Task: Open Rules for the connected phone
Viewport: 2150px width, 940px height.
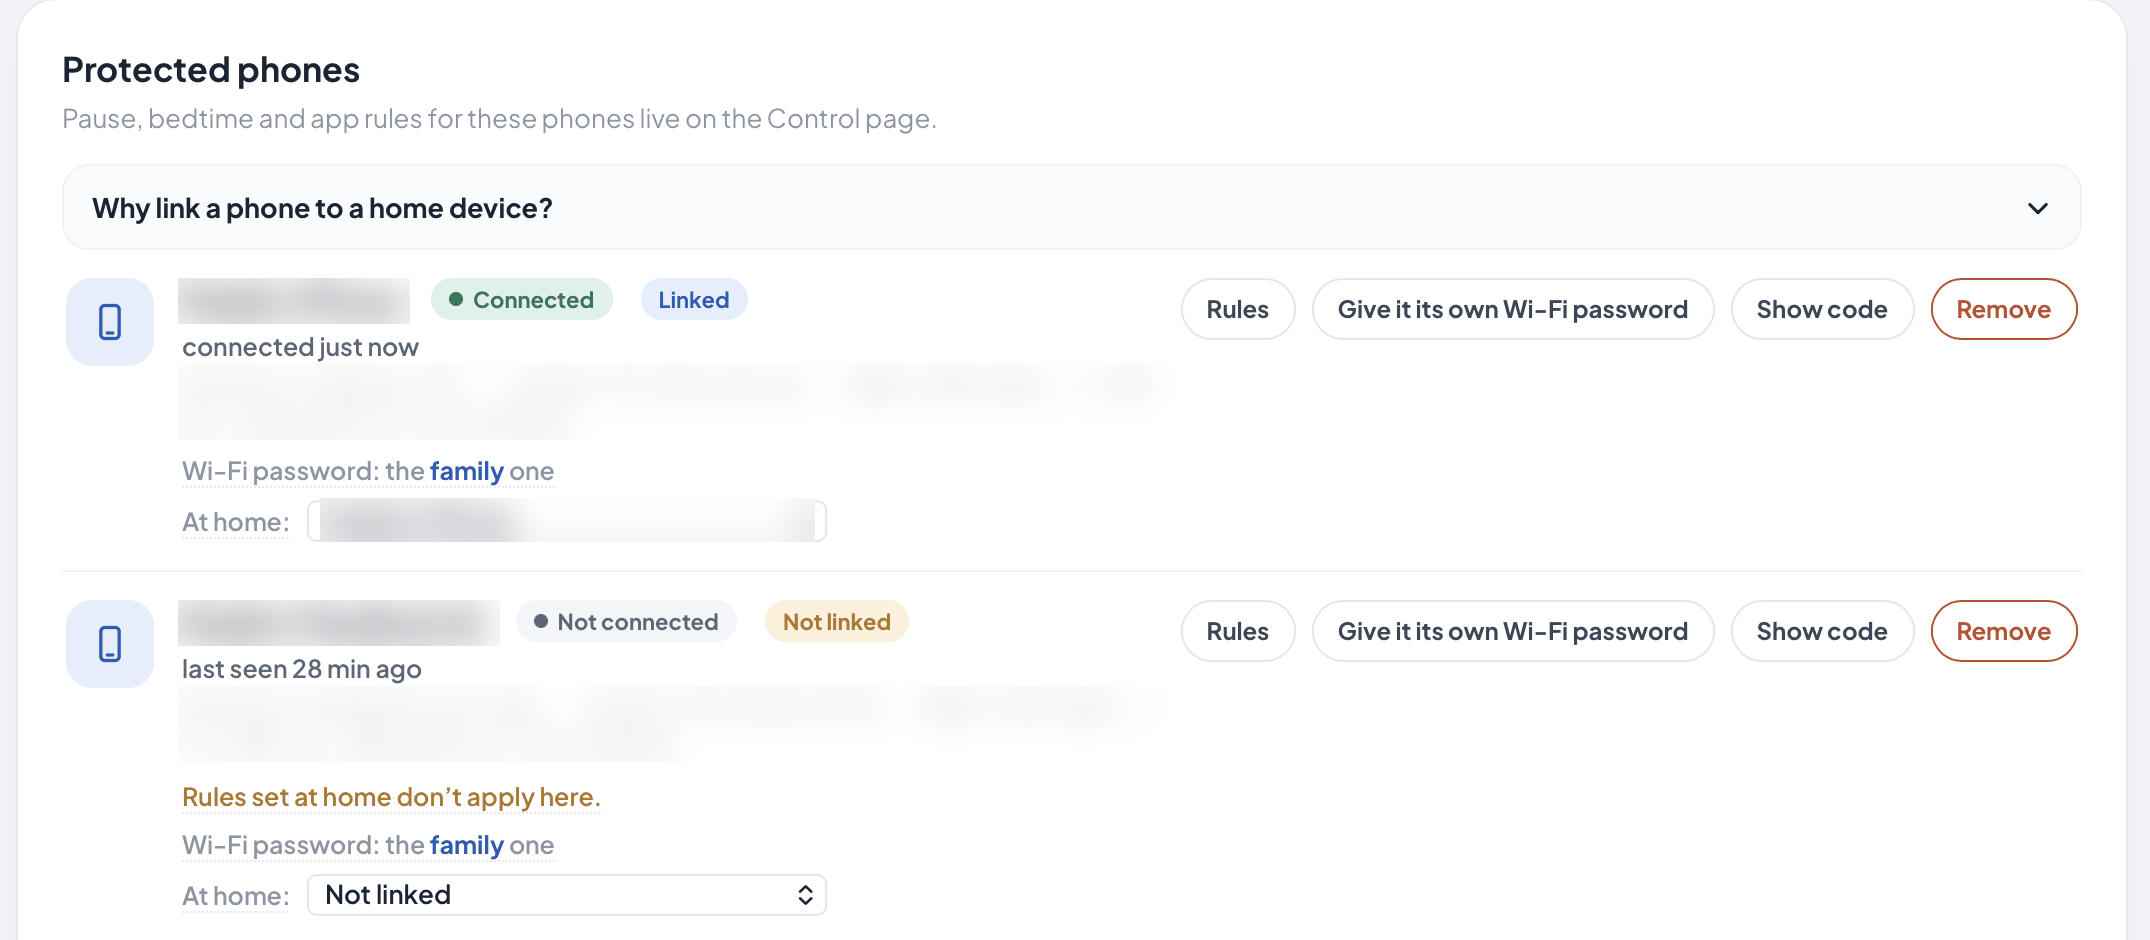Action: pos(1237,309)
